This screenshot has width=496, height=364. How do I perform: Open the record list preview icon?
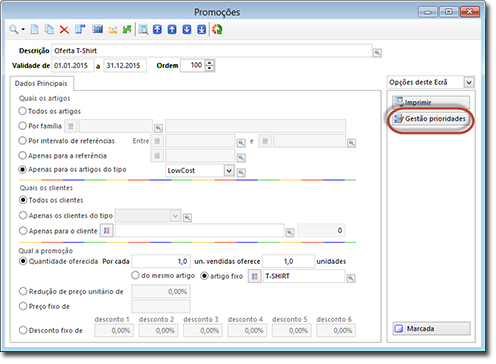[x=143, y=29]
